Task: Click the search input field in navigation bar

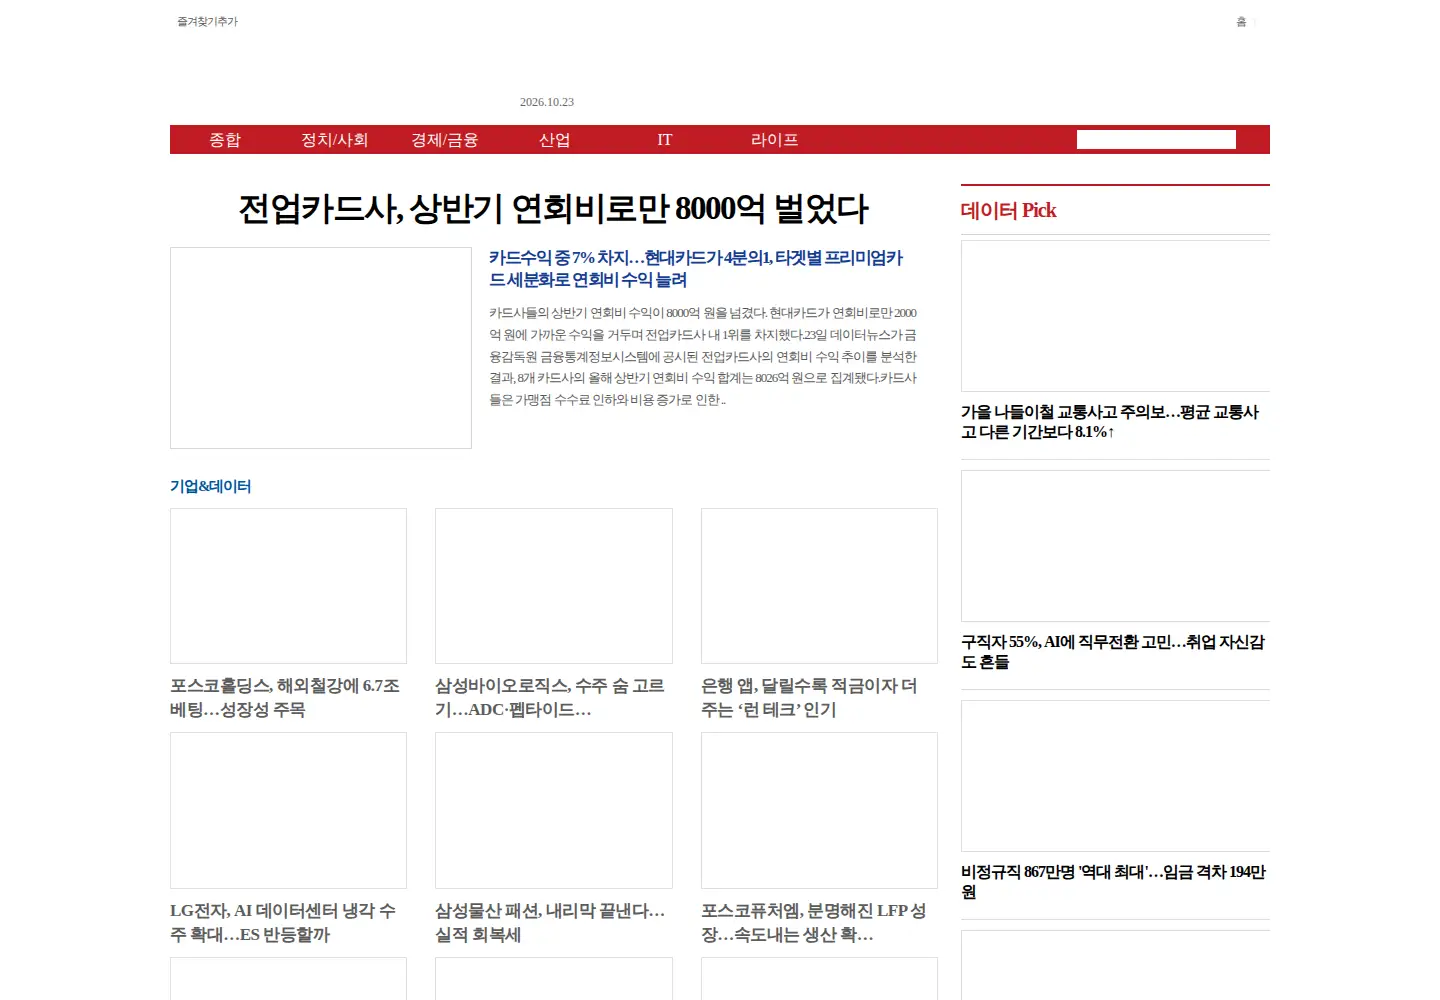Action: coord(1156,140)
